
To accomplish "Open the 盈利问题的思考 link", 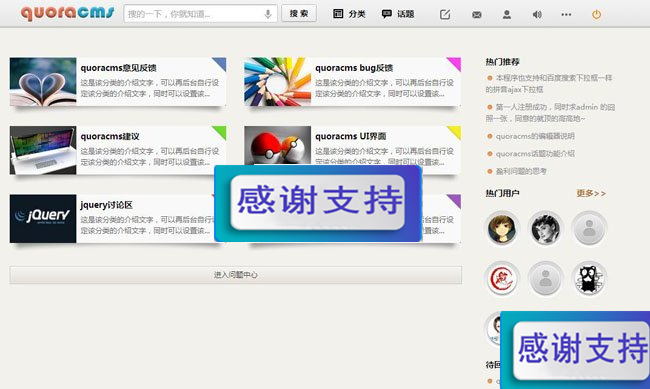I will 521,171.
